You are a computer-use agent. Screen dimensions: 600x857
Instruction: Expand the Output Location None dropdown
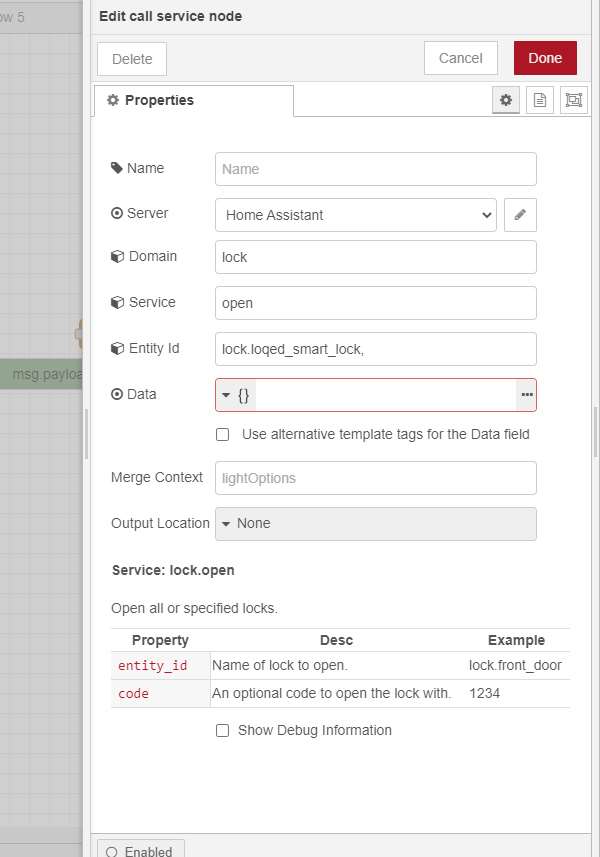click(x=375, y=523)
